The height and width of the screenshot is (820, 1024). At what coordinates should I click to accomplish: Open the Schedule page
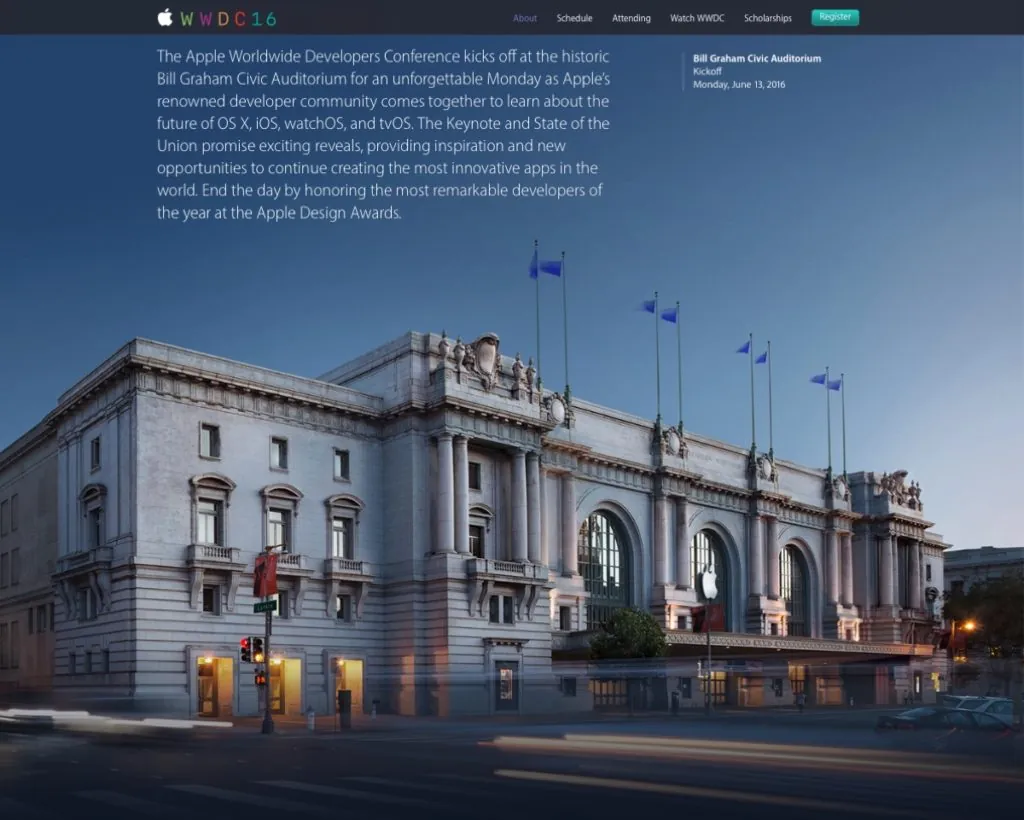coord(574,18)
